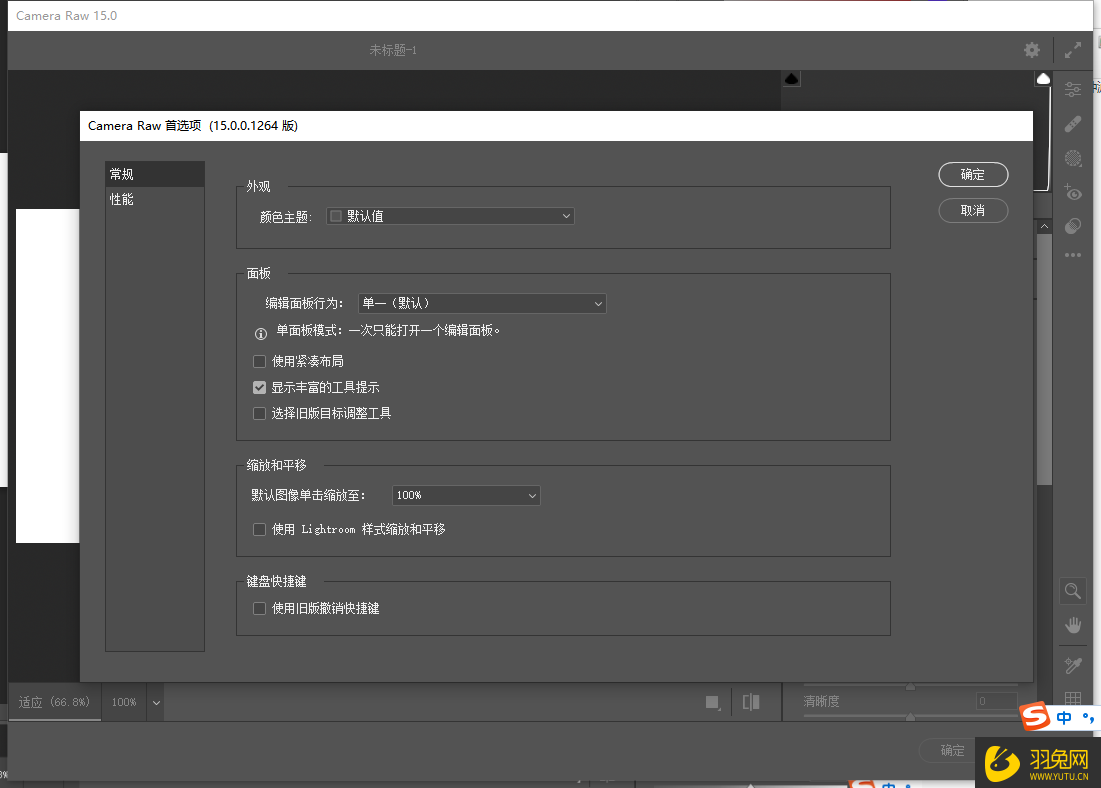This screenshot has width=1101, height=788.
Task: Select the Edit sliders panel icon
Action: pos(1072,89)
